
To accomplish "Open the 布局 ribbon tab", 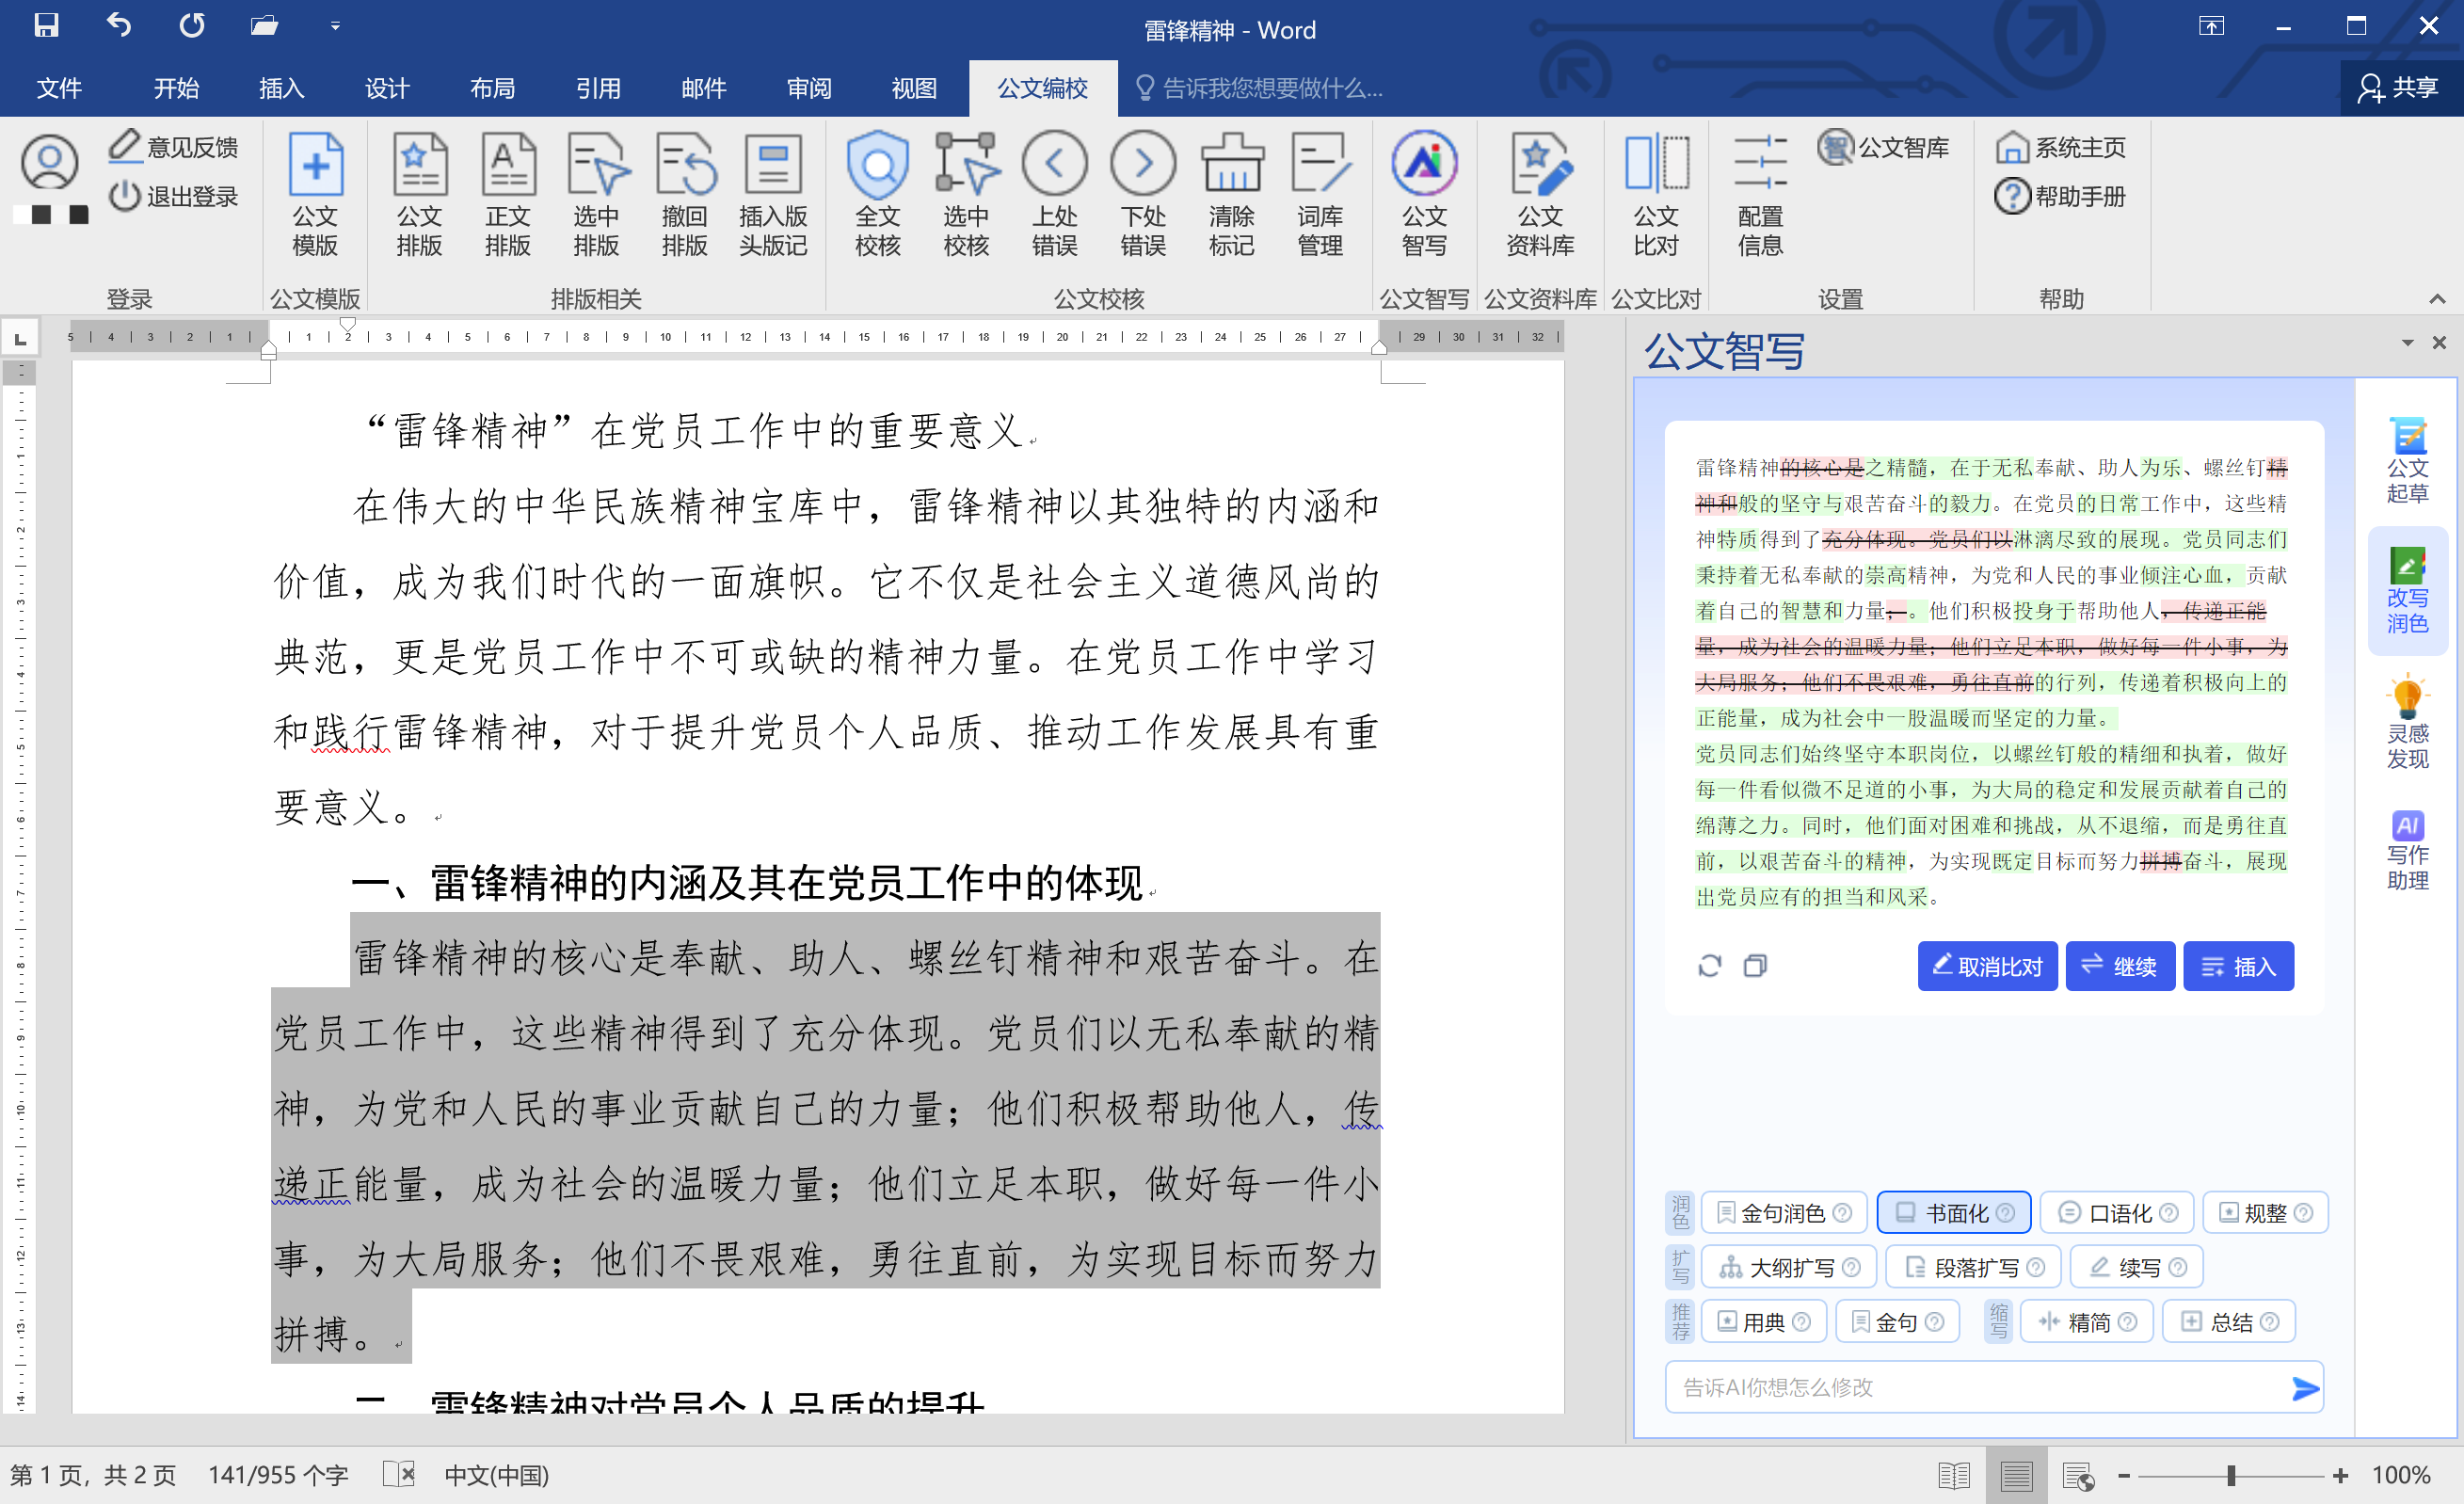I will click(492, 88).
